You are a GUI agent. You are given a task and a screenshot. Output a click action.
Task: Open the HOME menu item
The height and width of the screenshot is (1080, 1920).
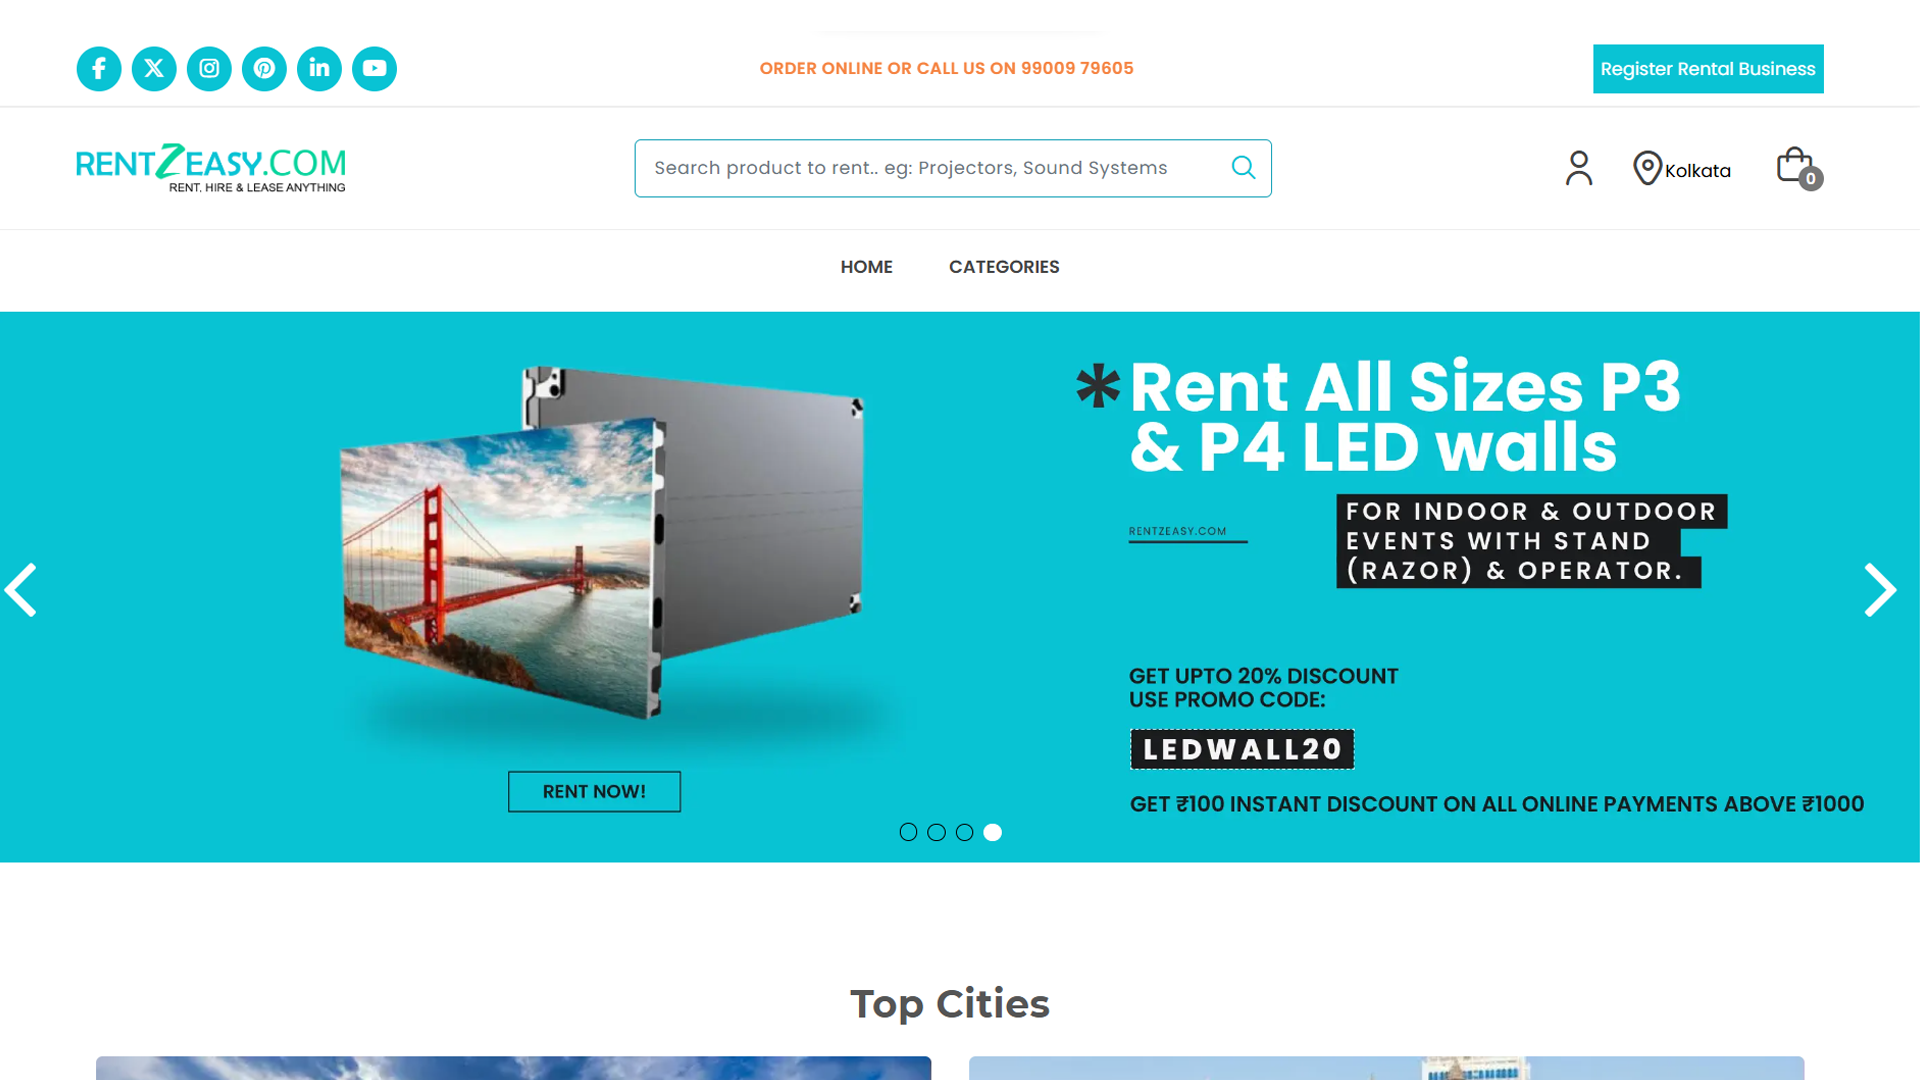[866, 267]
